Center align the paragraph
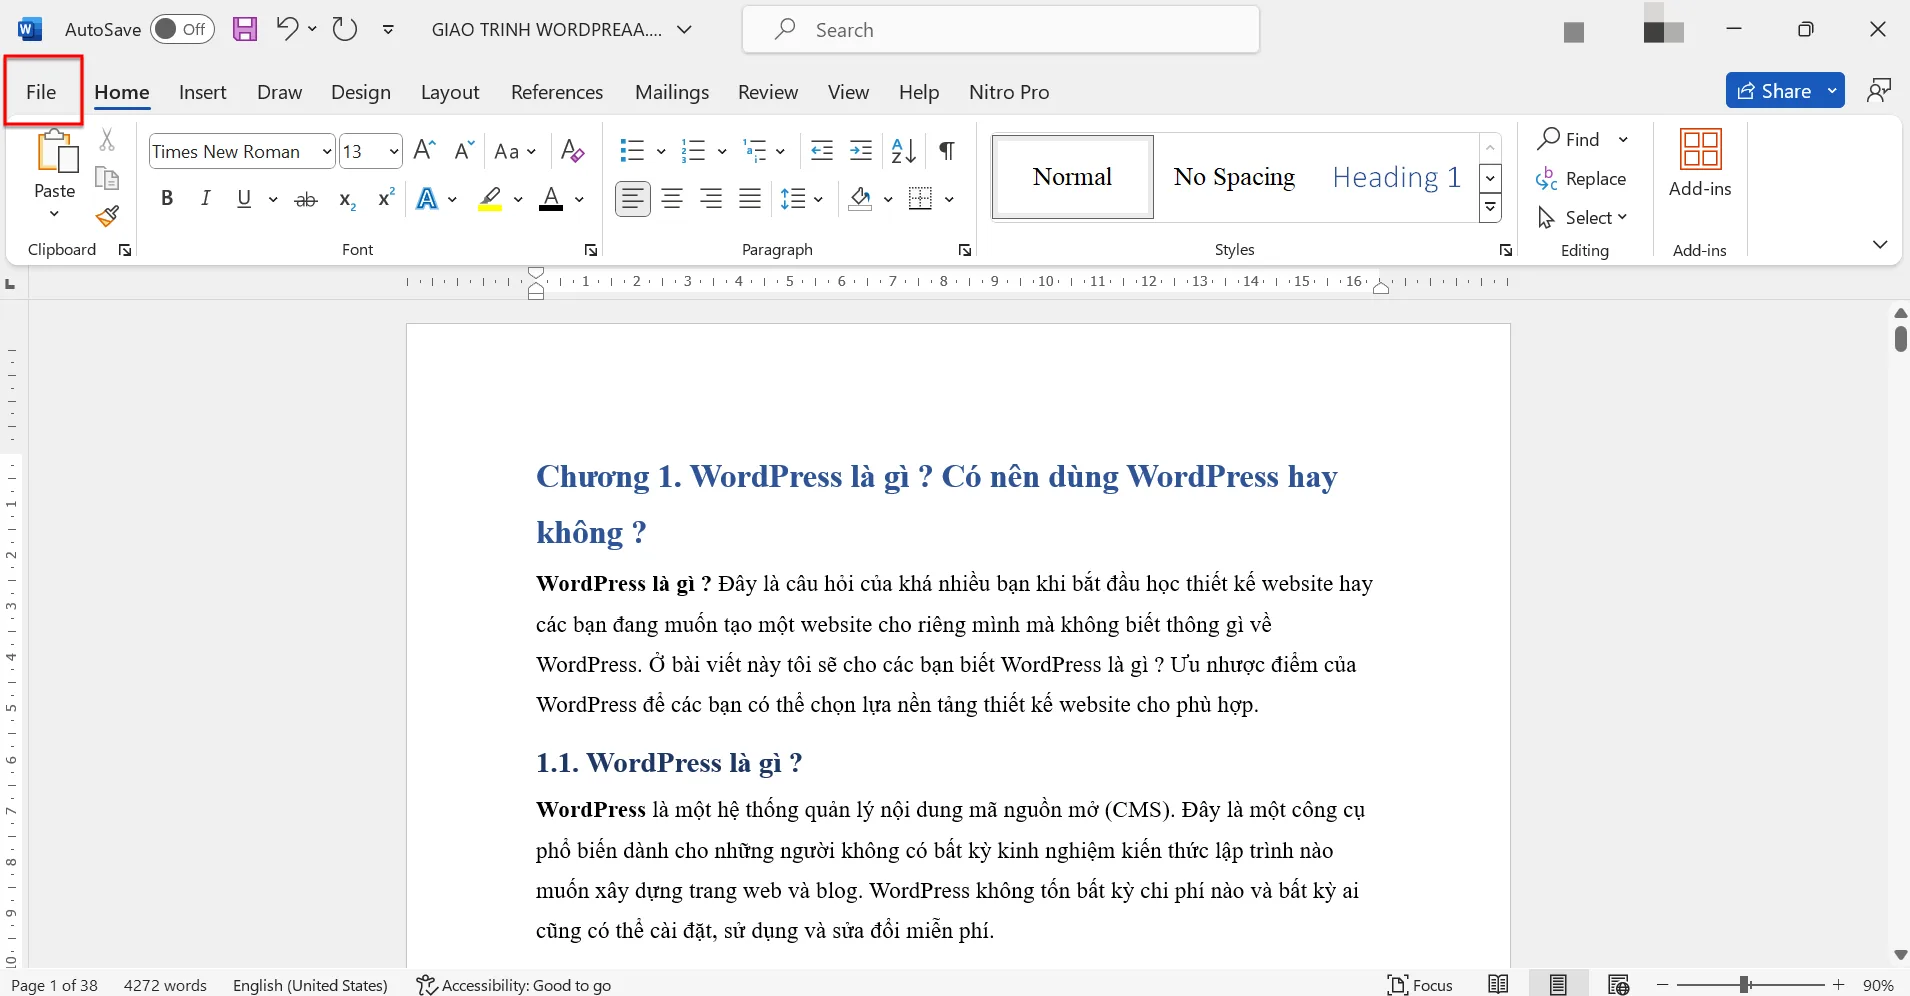 click(672, 198)
